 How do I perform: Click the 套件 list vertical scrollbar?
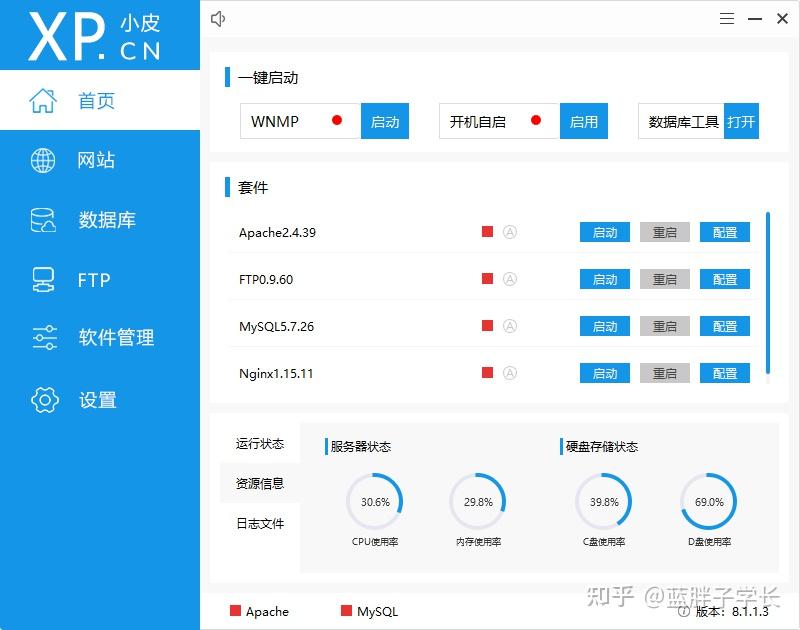768,293
